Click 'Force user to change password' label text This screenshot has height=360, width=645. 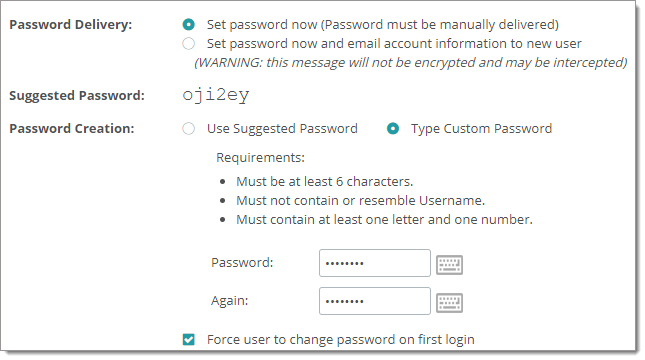pos(341,340)
